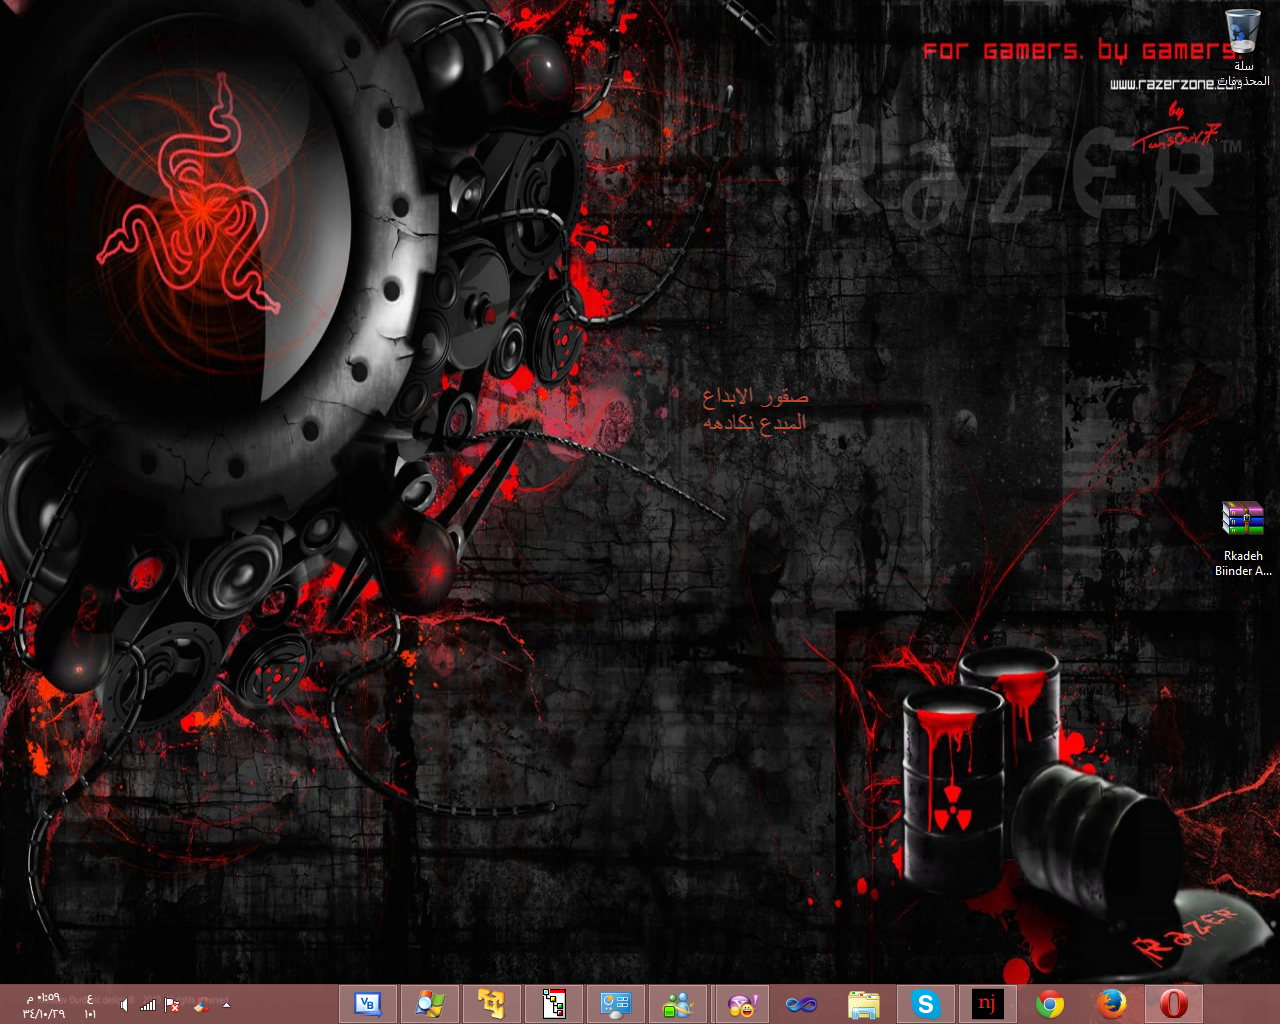This screenshot has width=1280, height=1024.
Task: Open the yellow VMware boxes icon
Action: 491,1004
